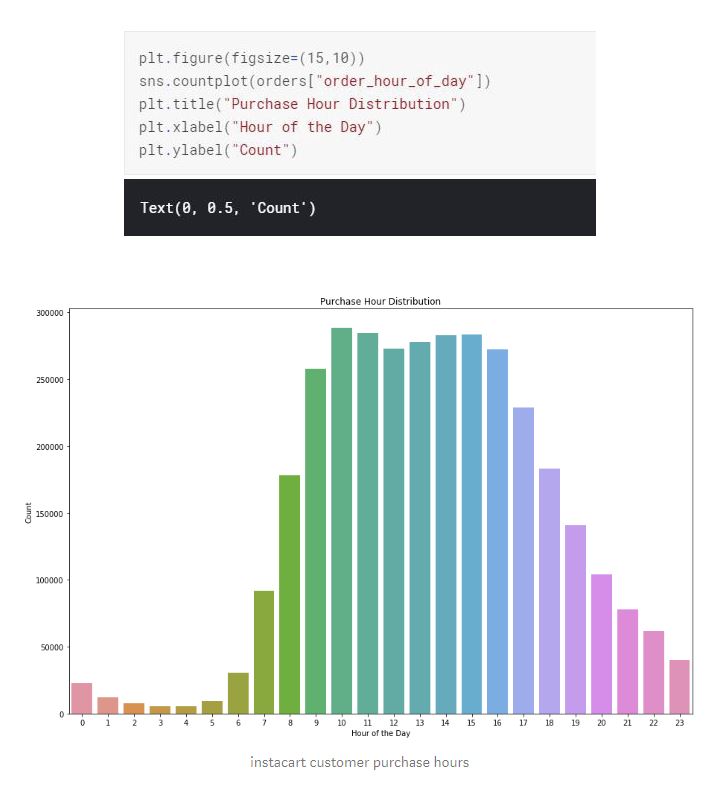717x790 pixels.
Task: Click the tallest bar at hour 10
Action: (x=342, y=520)
